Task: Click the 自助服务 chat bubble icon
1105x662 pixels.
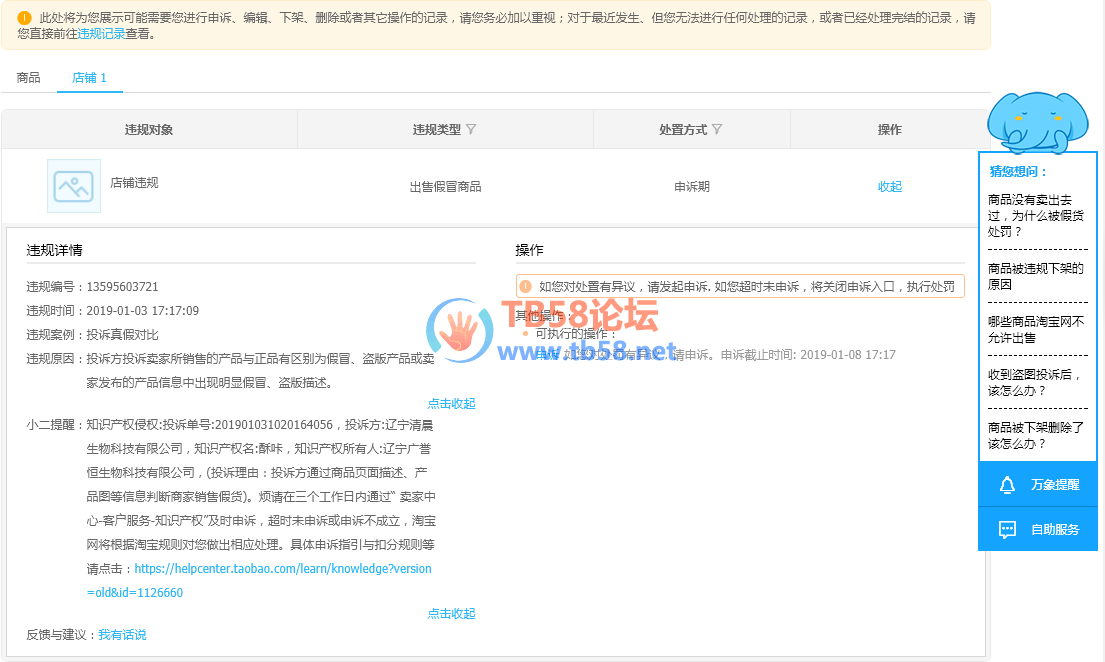Action: (x=1007, y=529)
